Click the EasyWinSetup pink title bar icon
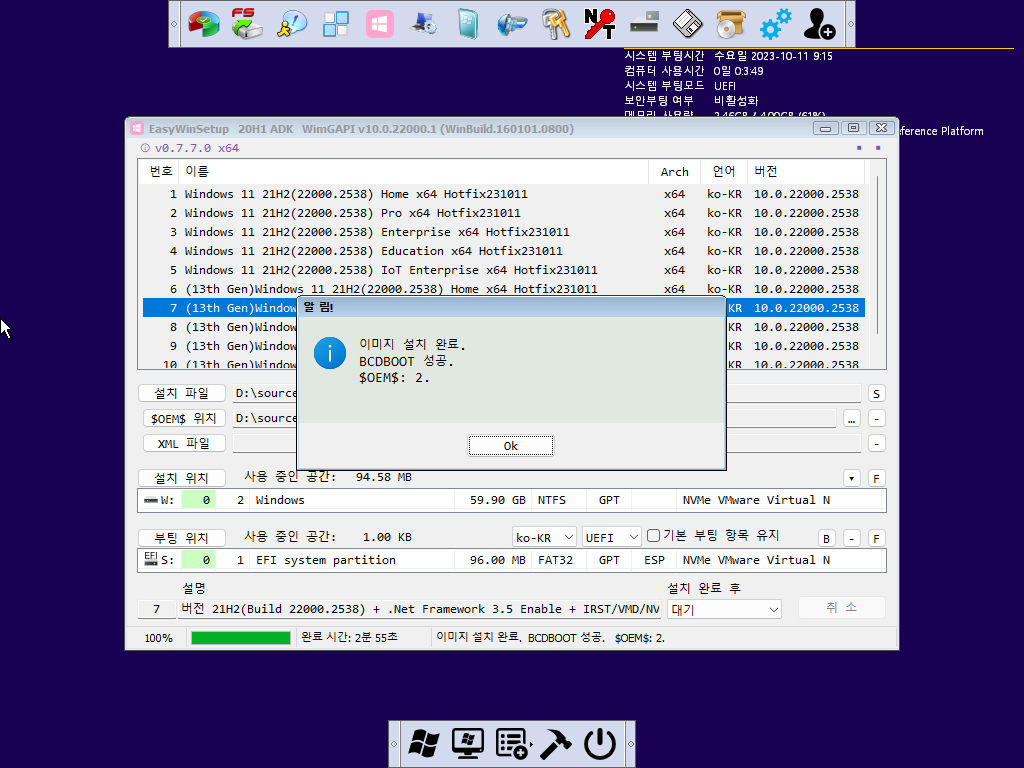The image size is (1024, 768). click(x=136, y=129)
